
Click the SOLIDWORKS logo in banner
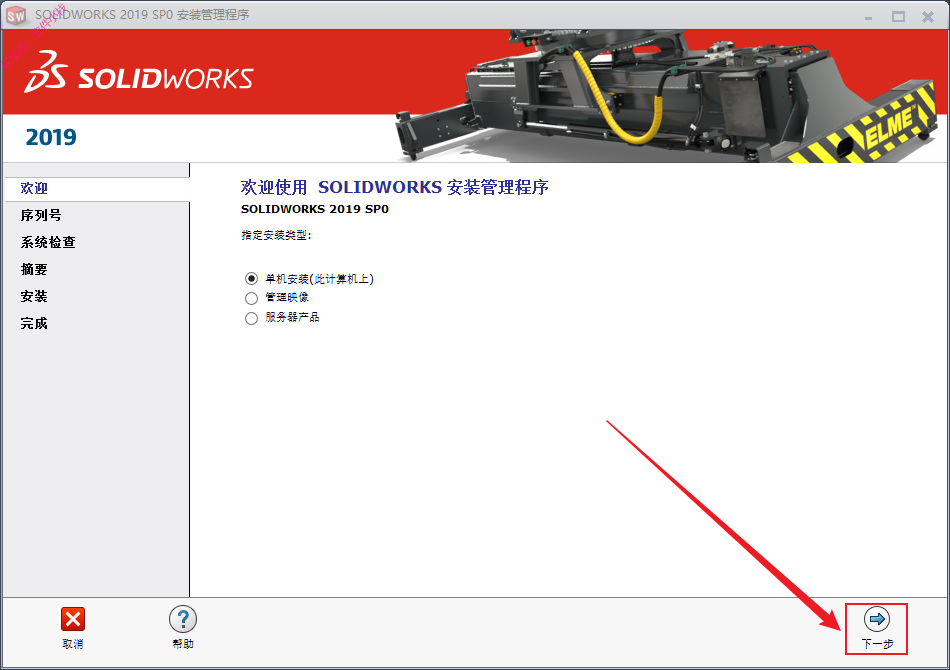pos(139,72)
